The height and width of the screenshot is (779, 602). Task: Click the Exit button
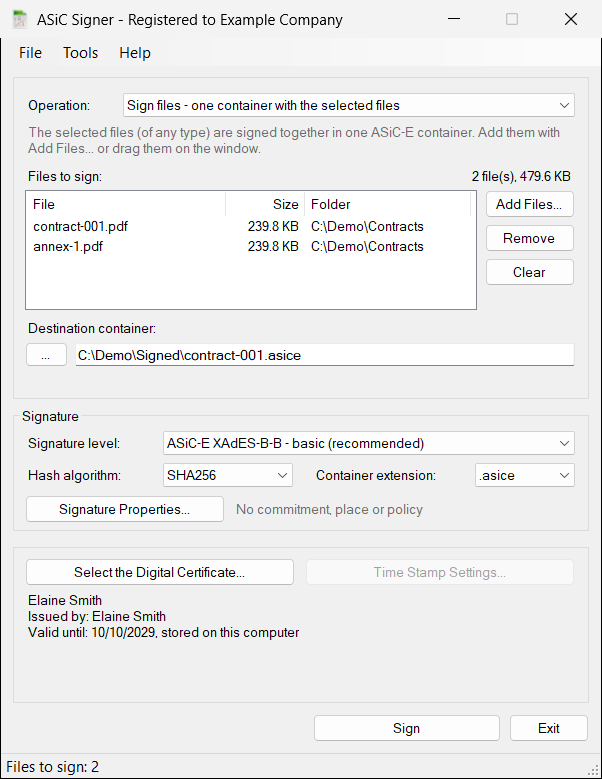click(548, 728)
